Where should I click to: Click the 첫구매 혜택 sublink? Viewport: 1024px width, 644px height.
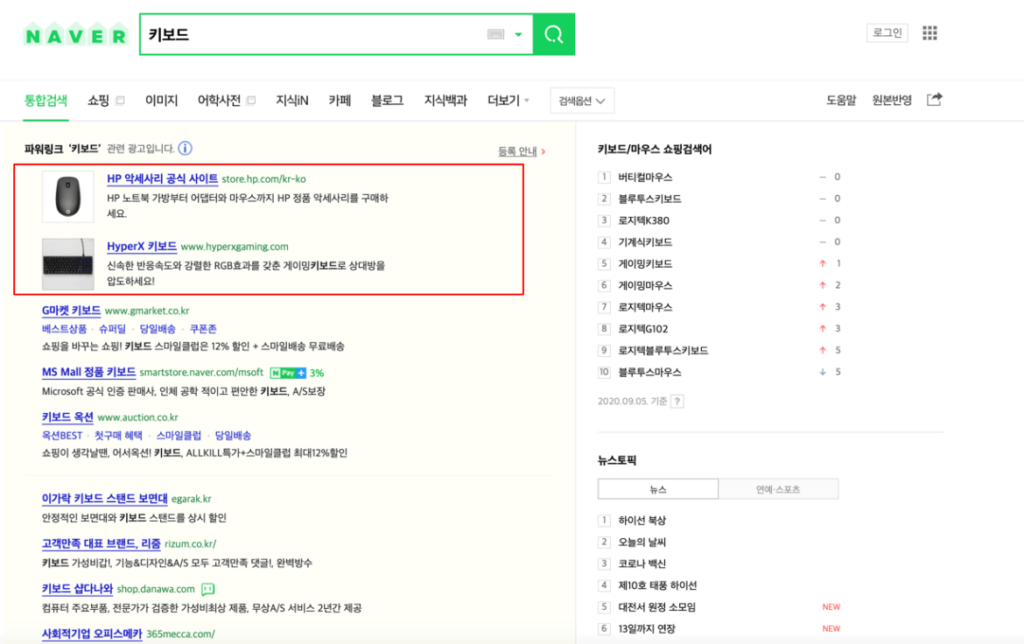tap(118, 435)
